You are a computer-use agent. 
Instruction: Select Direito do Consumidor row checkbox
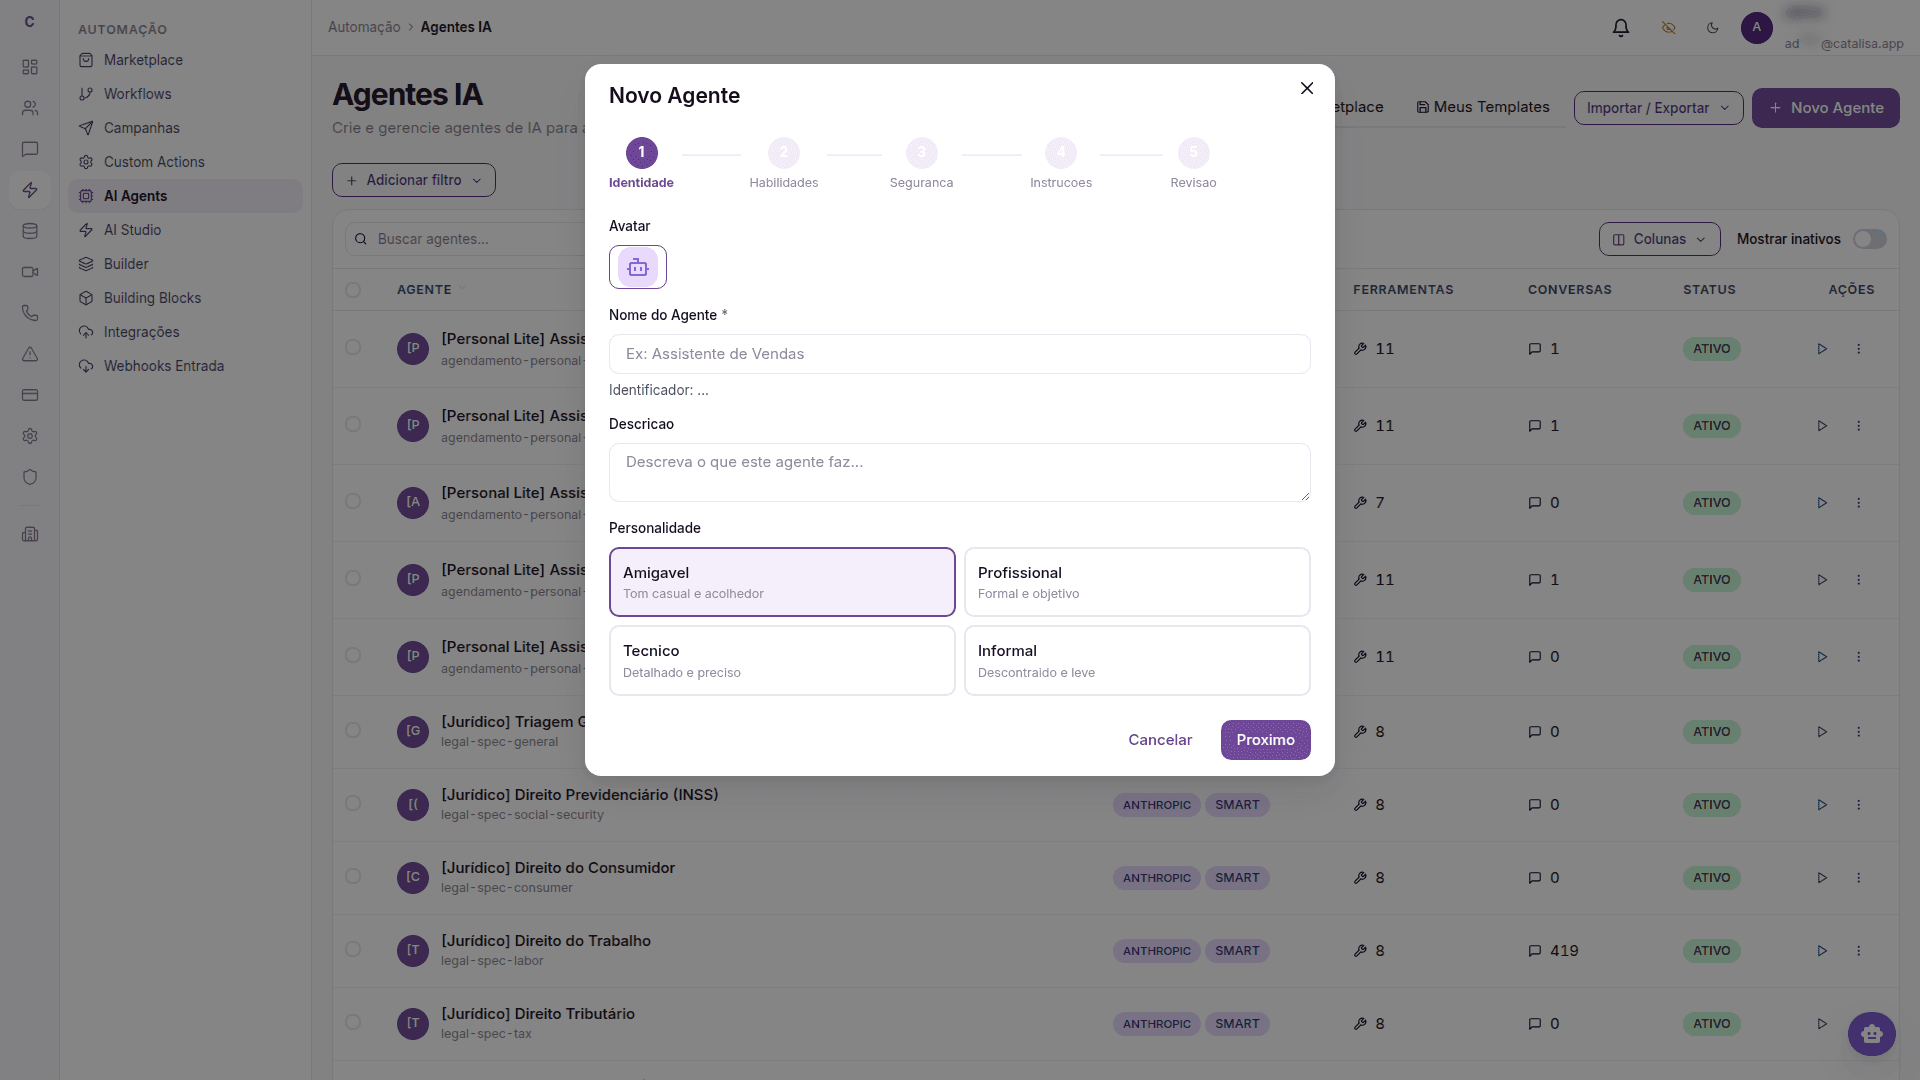coord(353,876)
